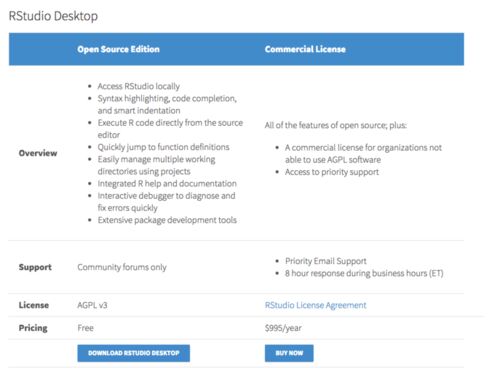Click the AGPL v3 license text
The width and height of the screenshot is (500, 374).
click(x=92, y=305)
